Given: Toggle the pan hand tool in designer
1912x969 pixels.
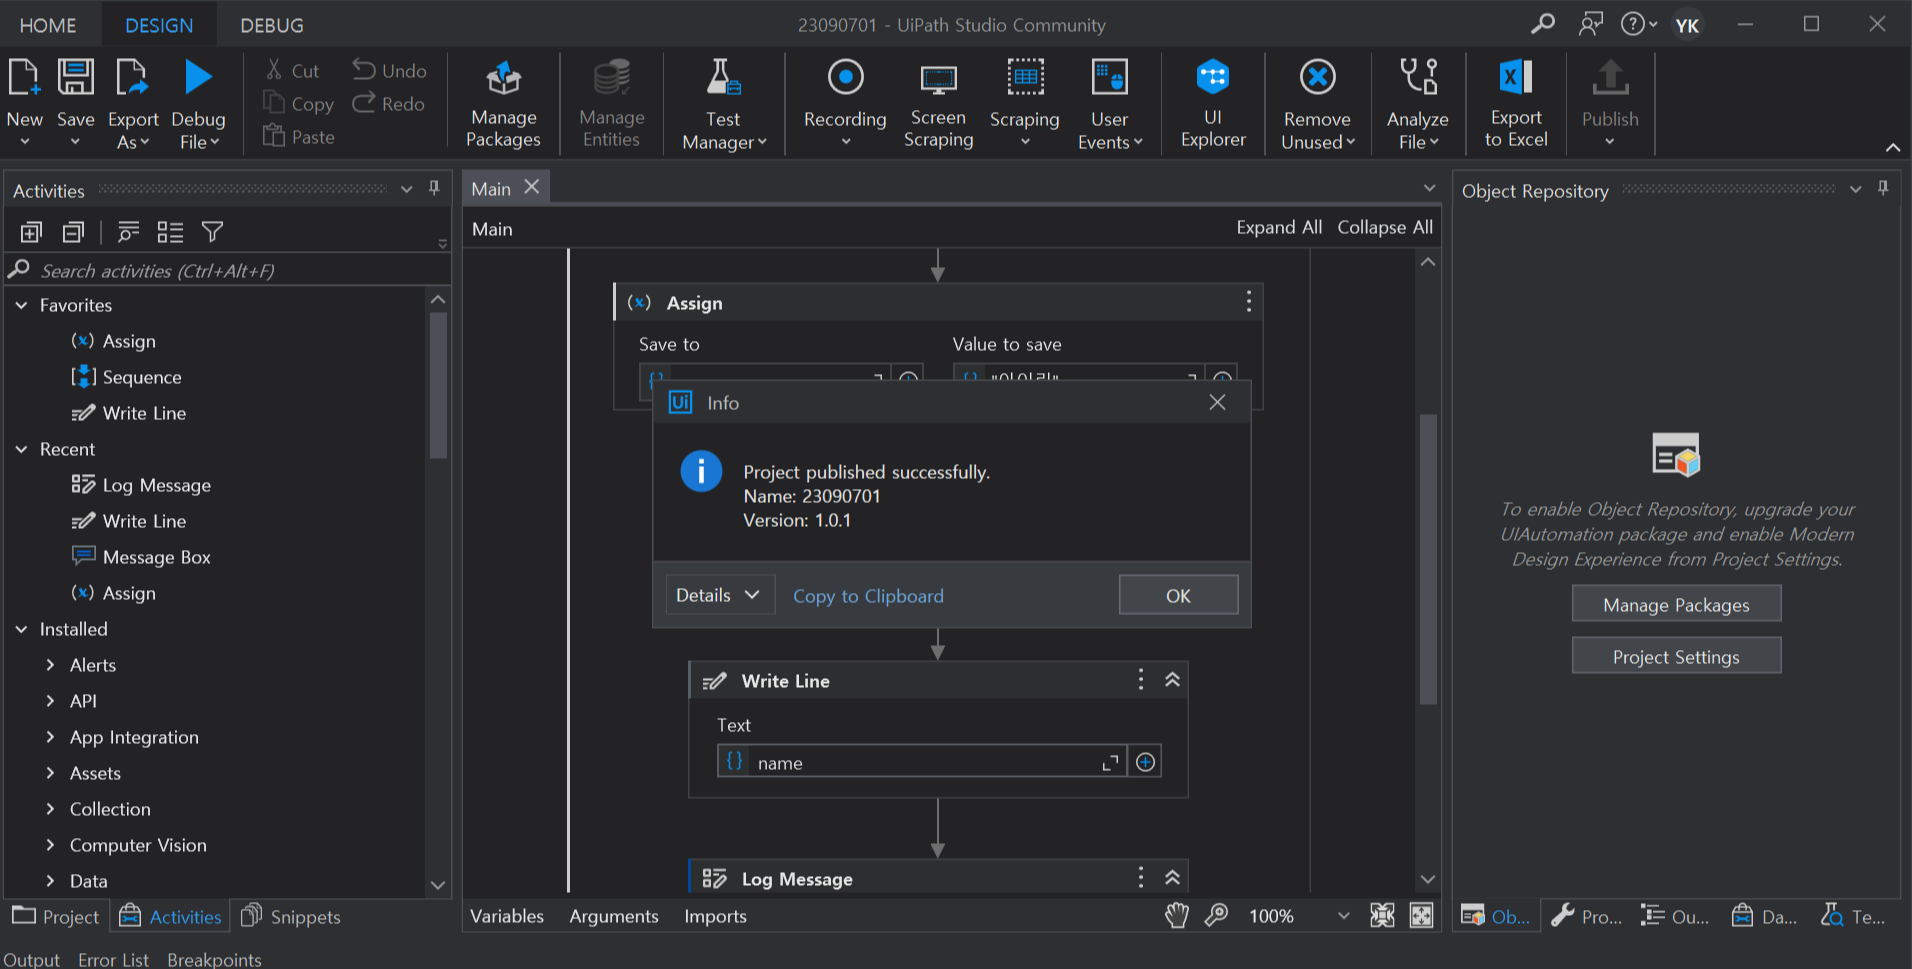Looking at the screenshot, I should (1177, 915).
